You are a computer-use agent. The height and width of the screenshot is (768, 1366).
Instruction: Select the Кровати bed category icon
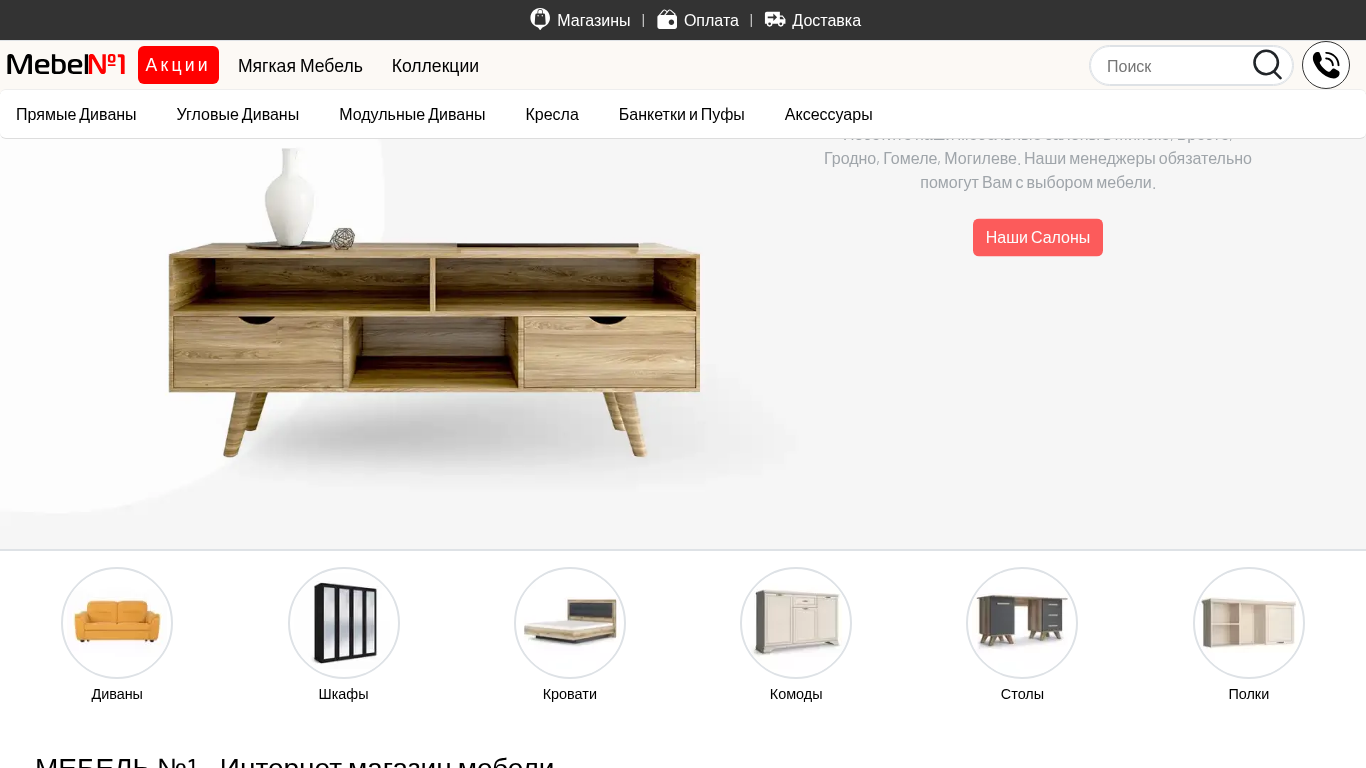pyautogui.click(x=570, y=623)
